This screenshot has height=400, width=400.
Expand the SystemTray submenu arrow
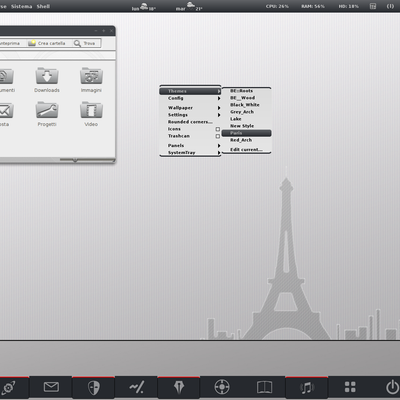point(219,153)
